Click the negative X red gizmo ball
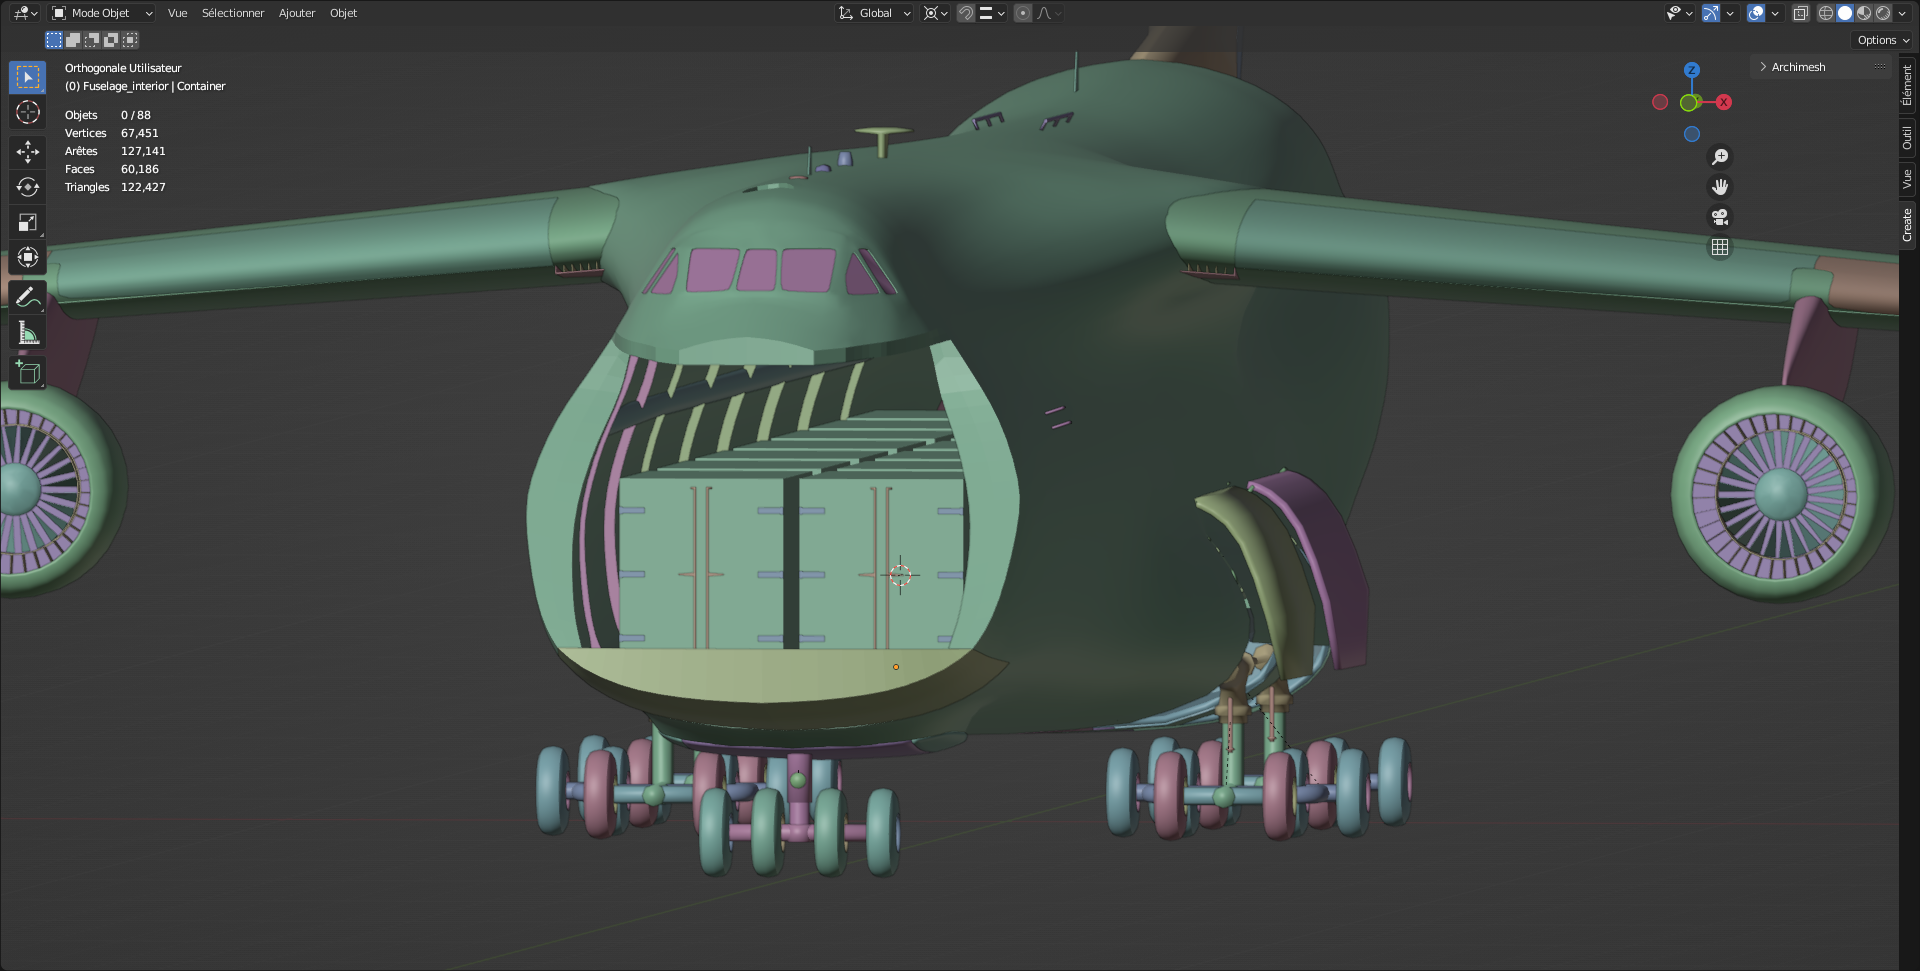 1660,102
